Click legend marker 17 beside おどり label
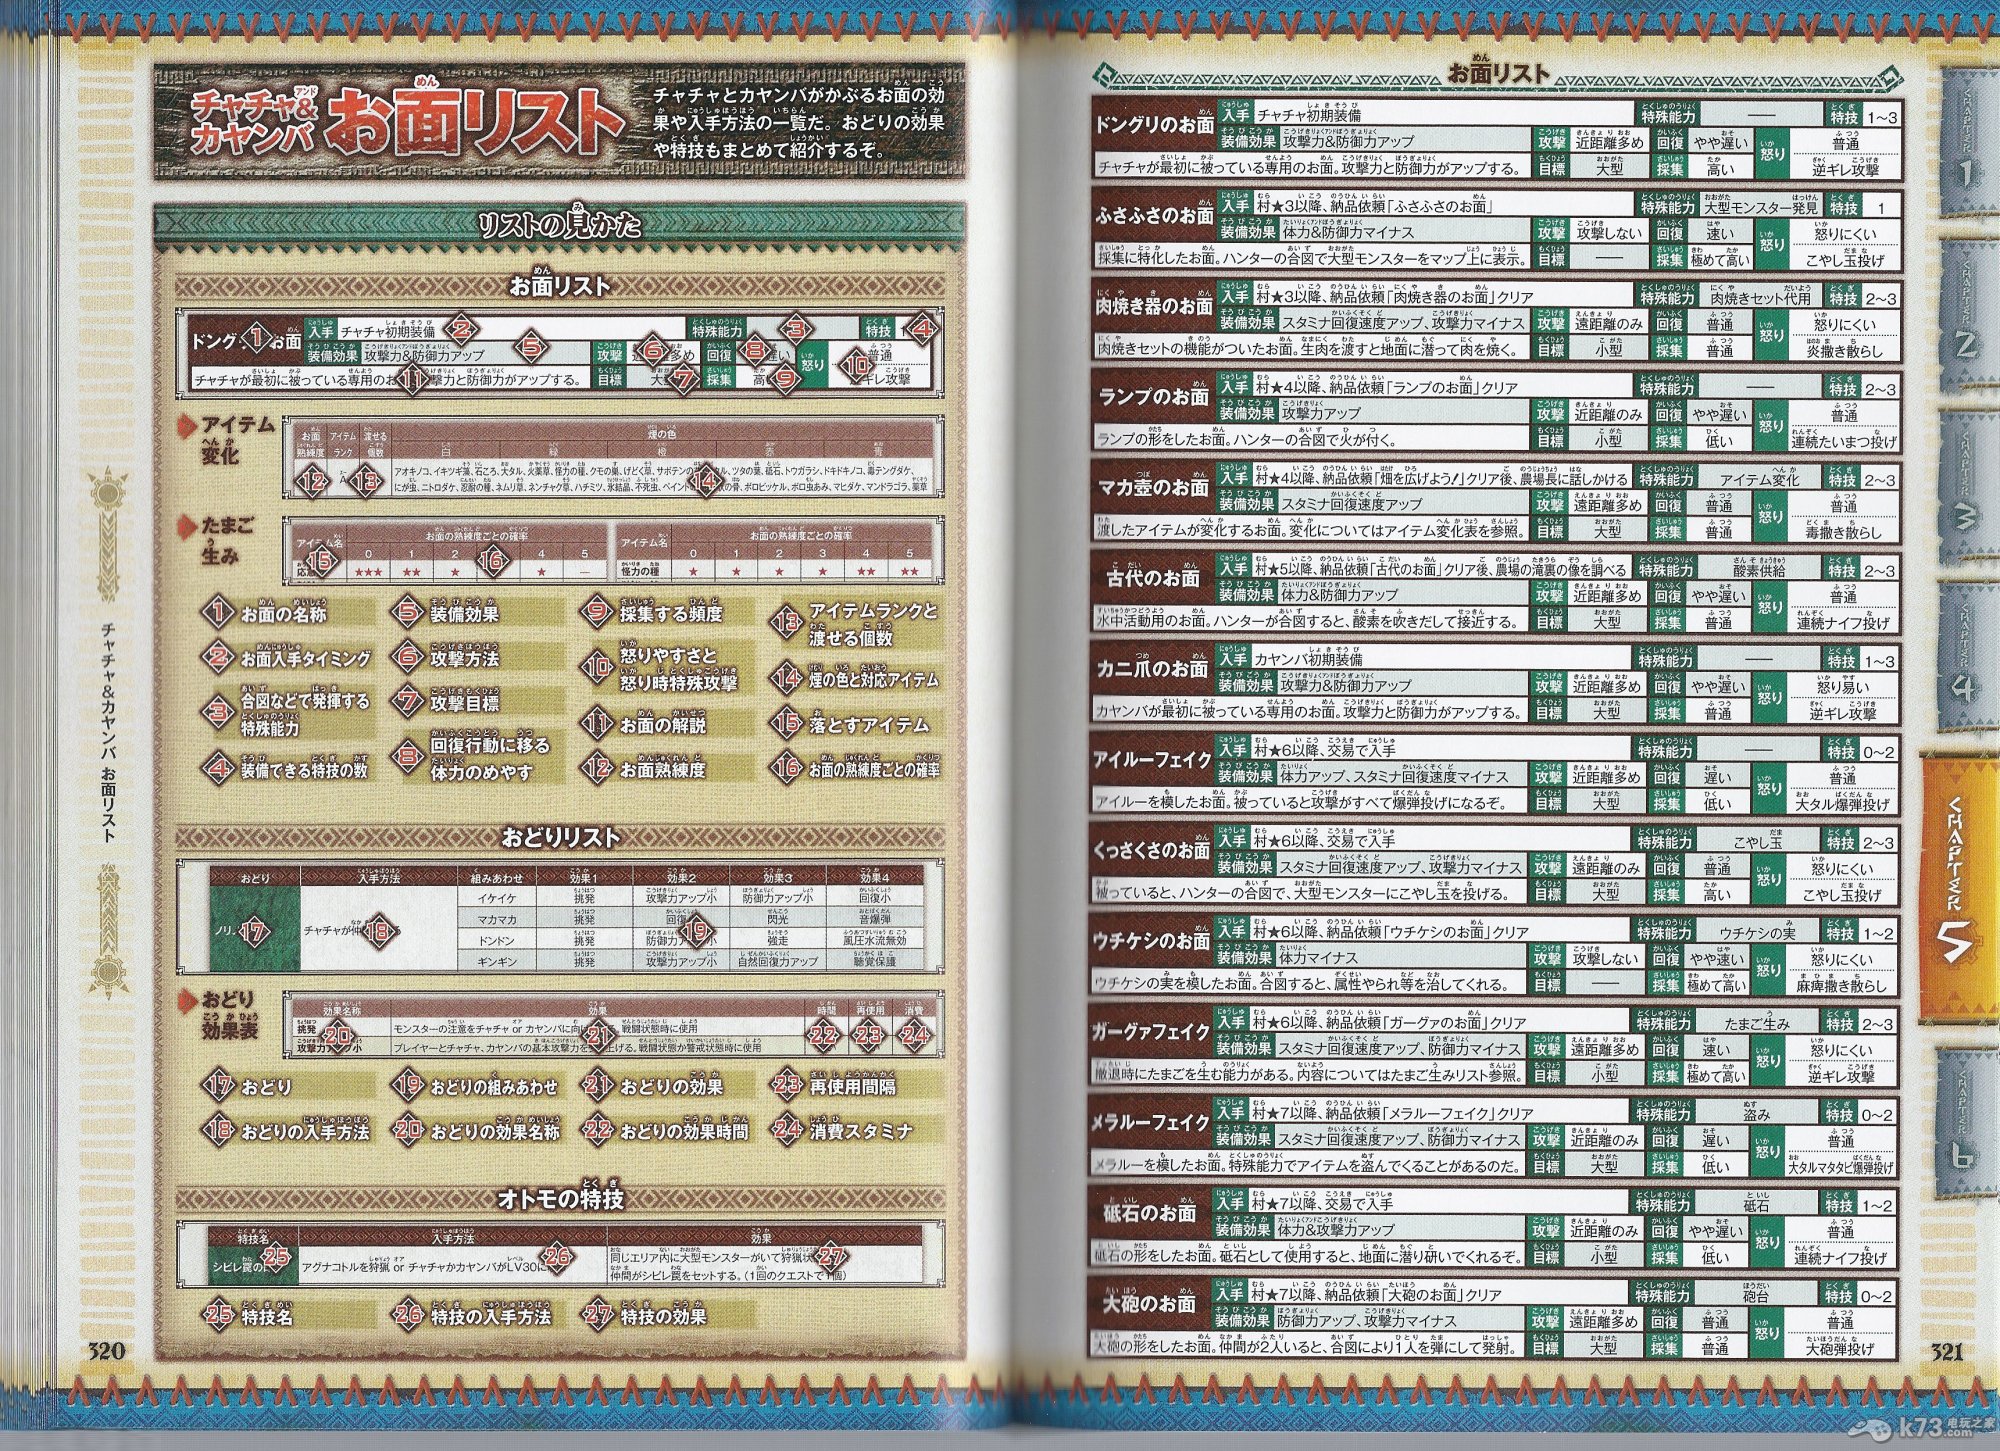The height and width of the screenshot is (1451, 2000). click(218, 1085)
